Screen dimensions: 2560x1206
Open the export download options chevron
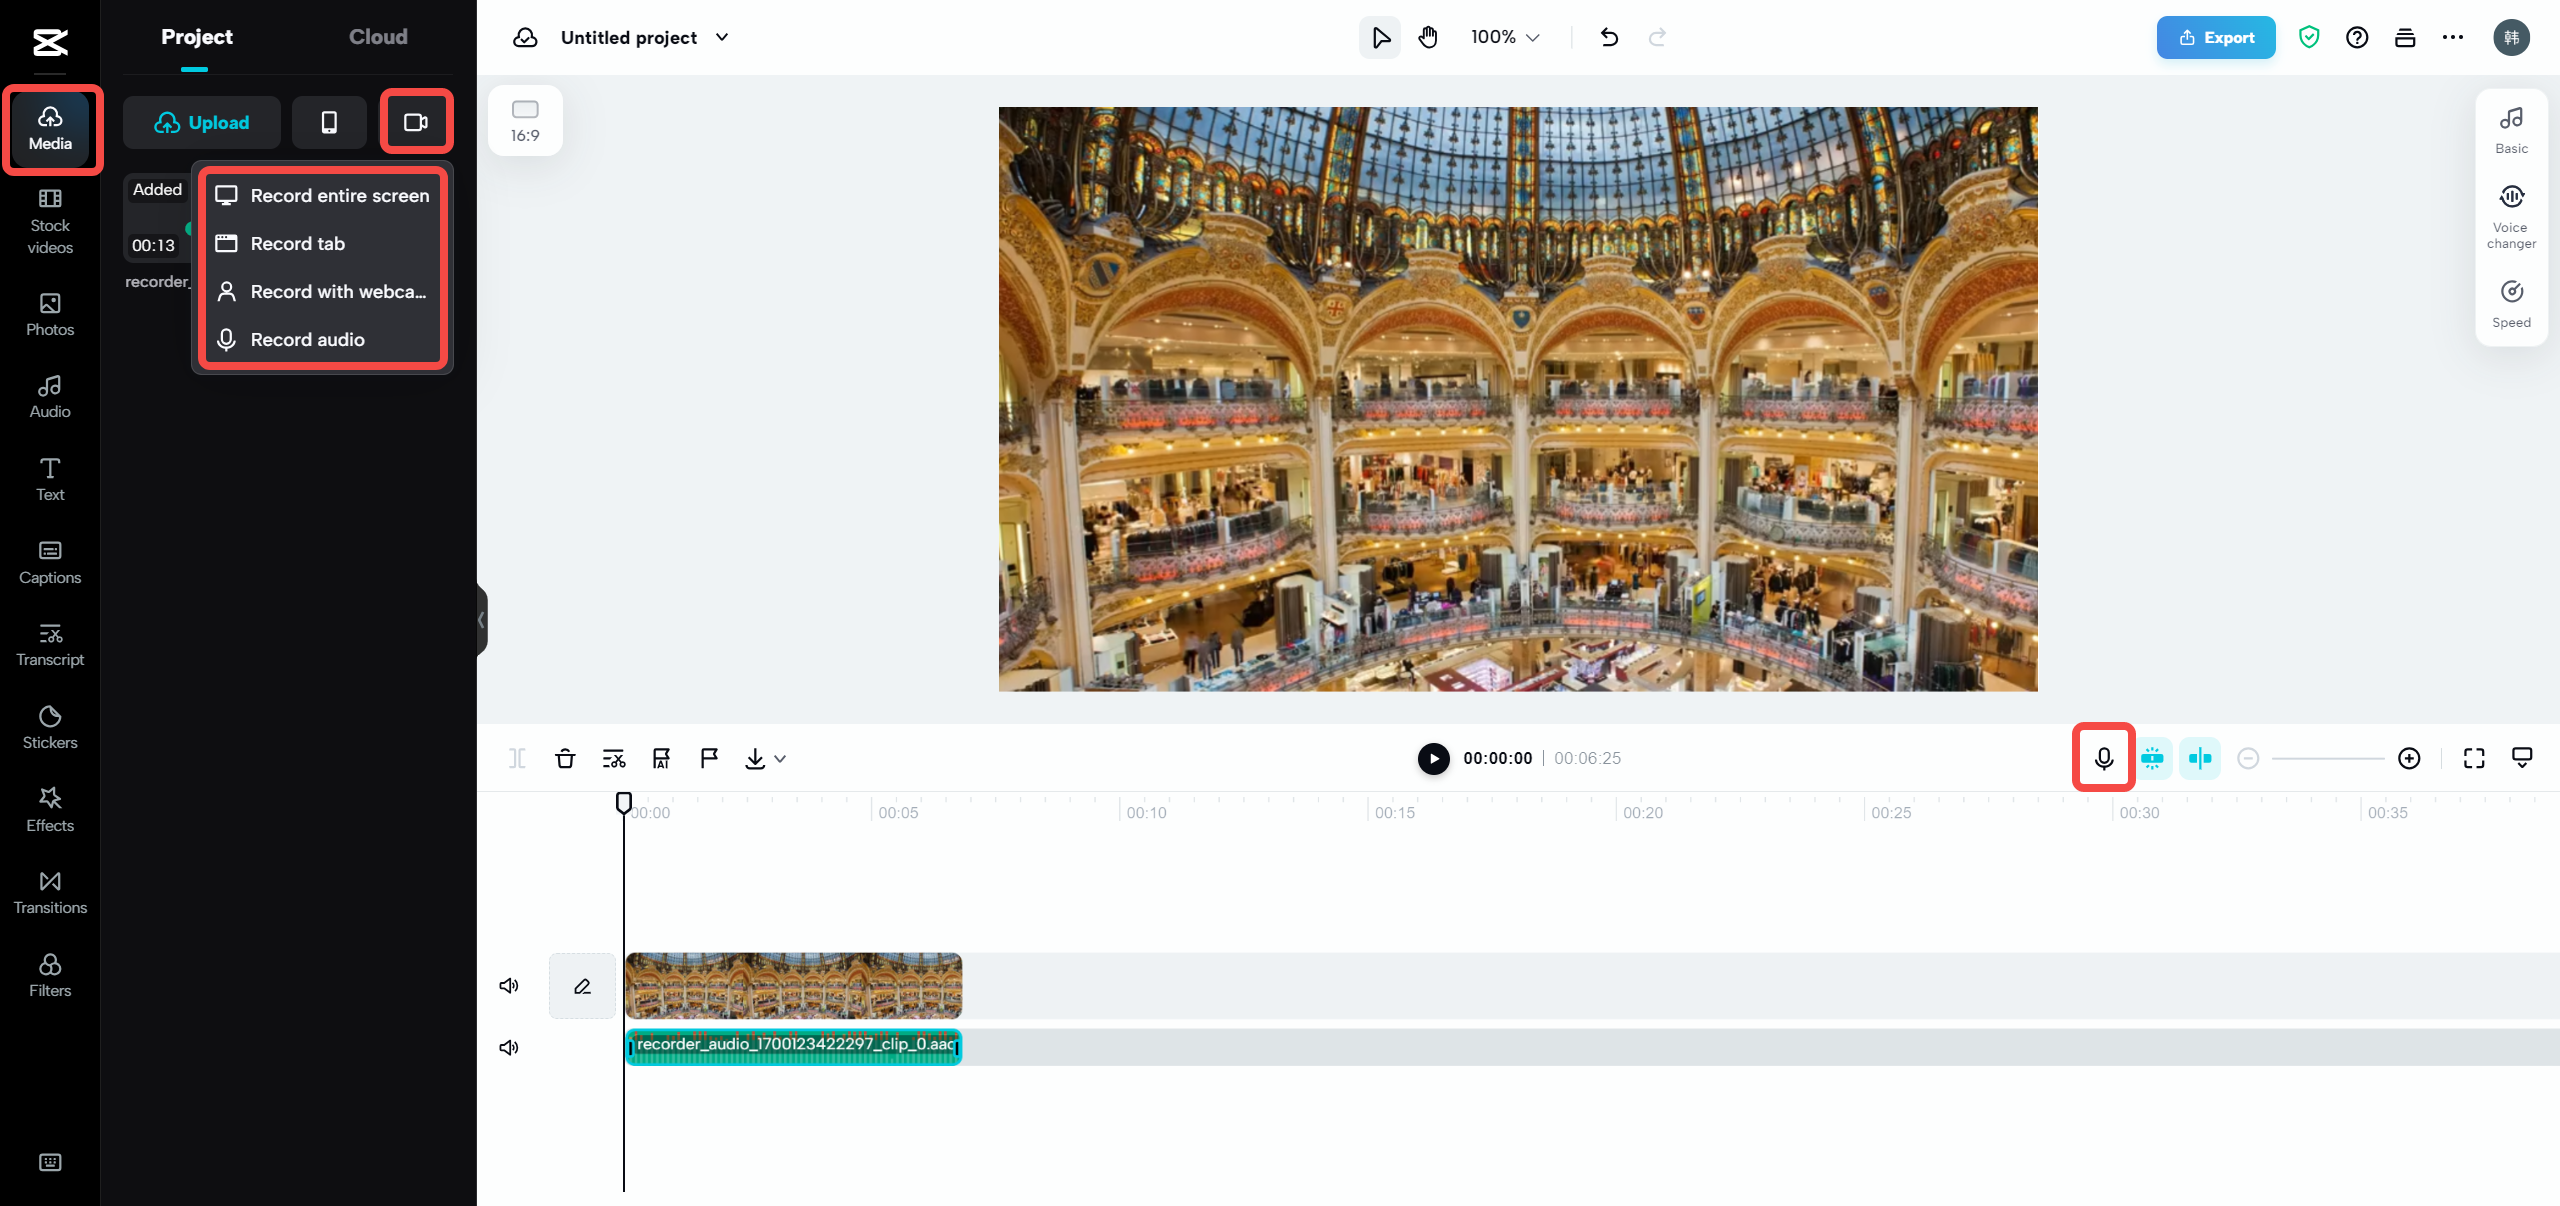[779, 758]
